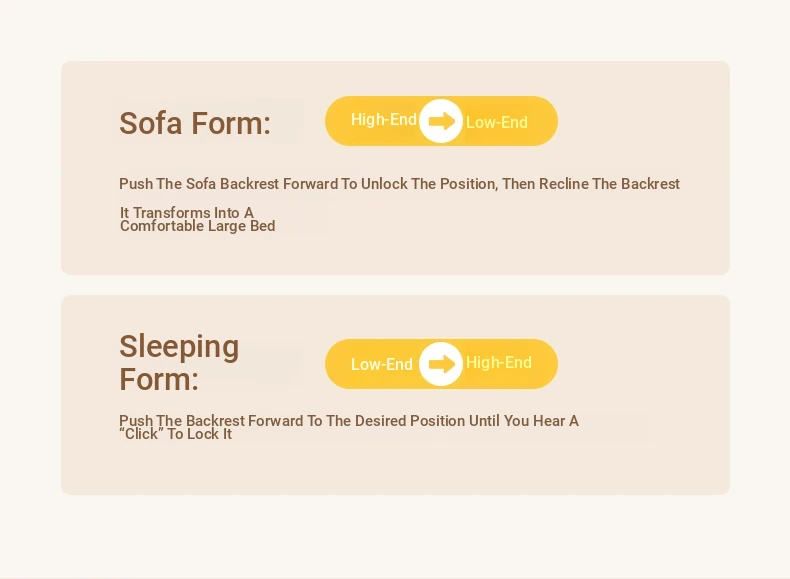This screenshot has height=579, width=790.
Task: Click the "Click" To Lock It text
Action: 175,434
